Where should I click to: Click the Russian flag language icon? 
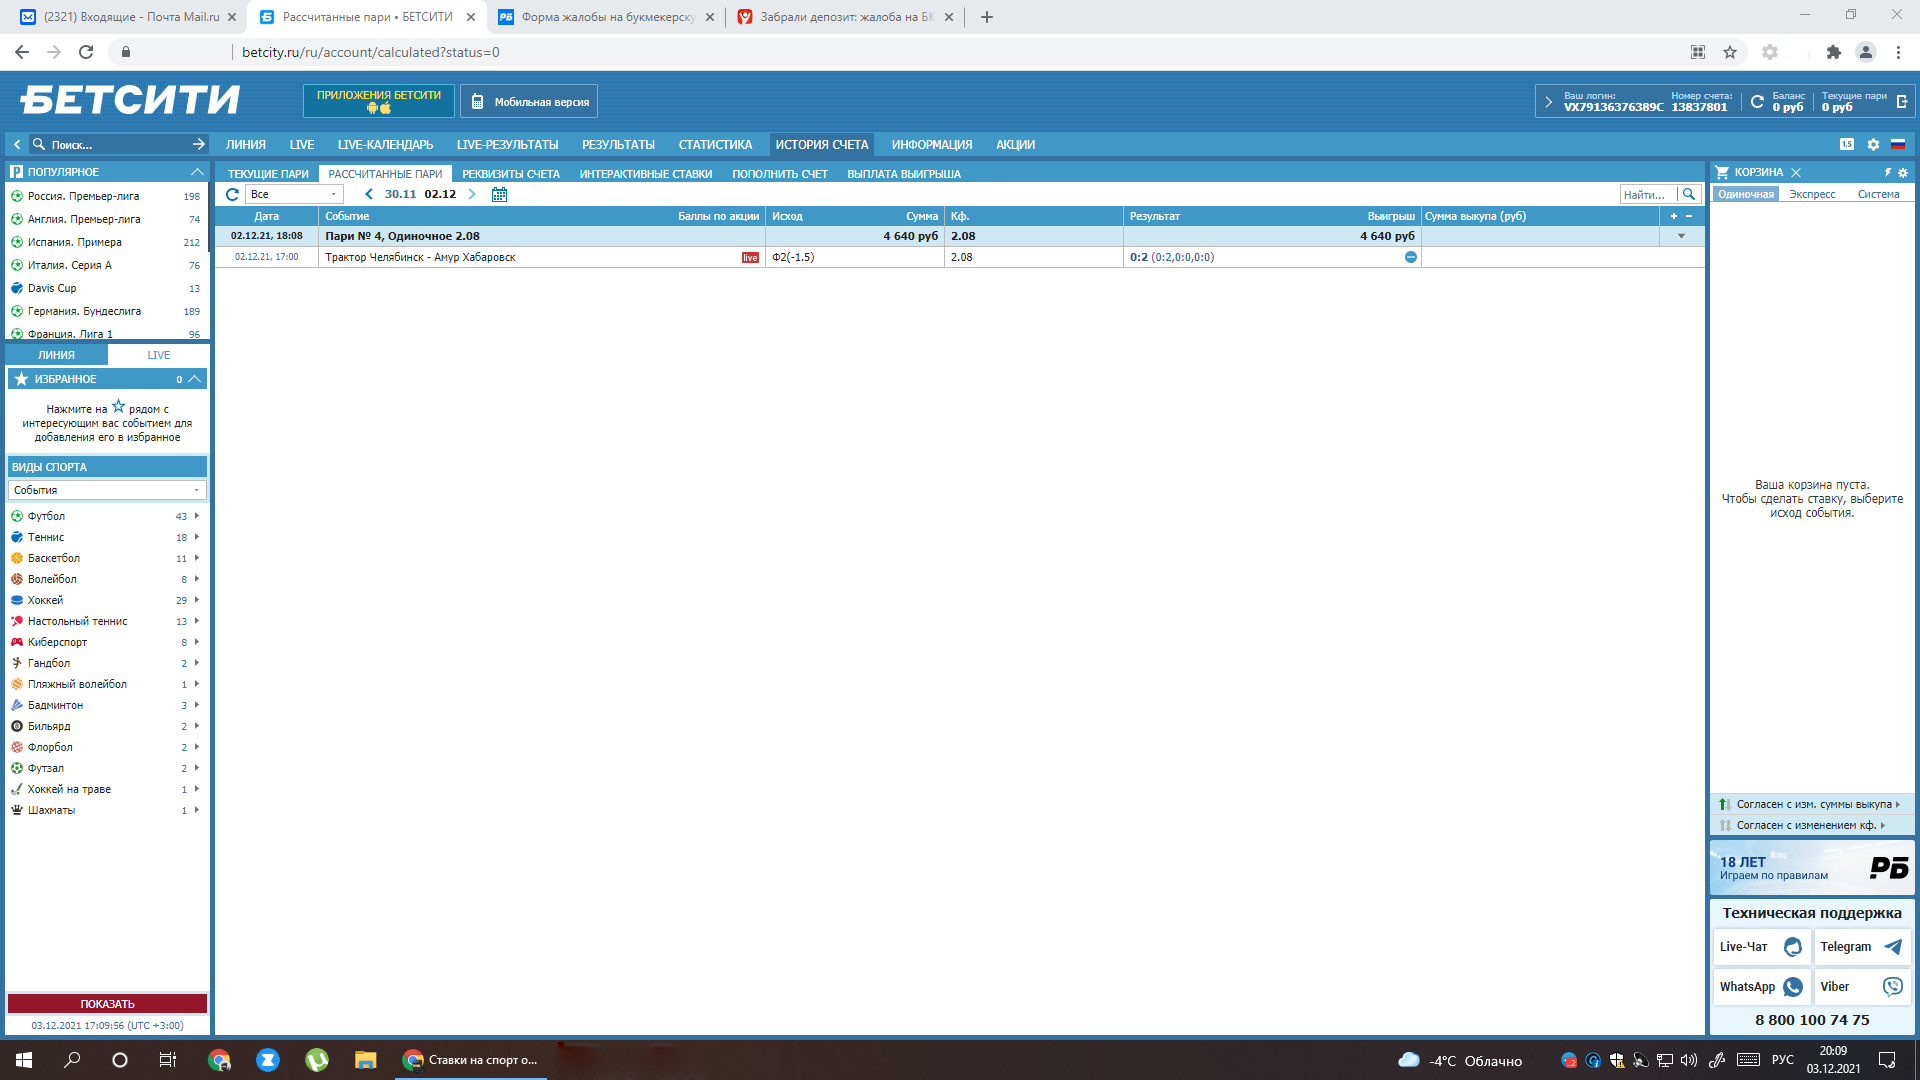[x=1897, y=145]
